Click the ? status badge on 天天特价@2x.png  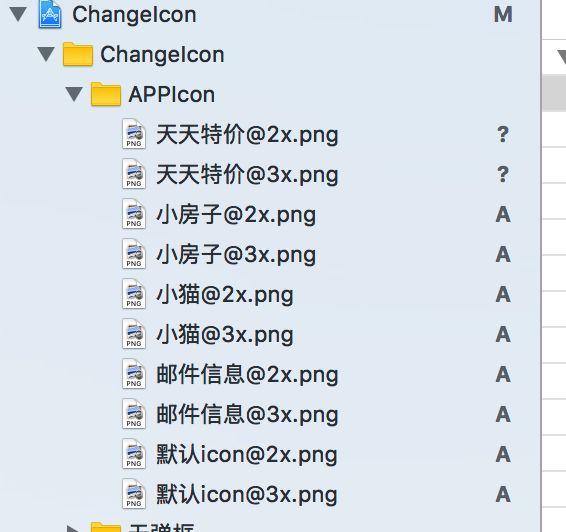point(503,134)
